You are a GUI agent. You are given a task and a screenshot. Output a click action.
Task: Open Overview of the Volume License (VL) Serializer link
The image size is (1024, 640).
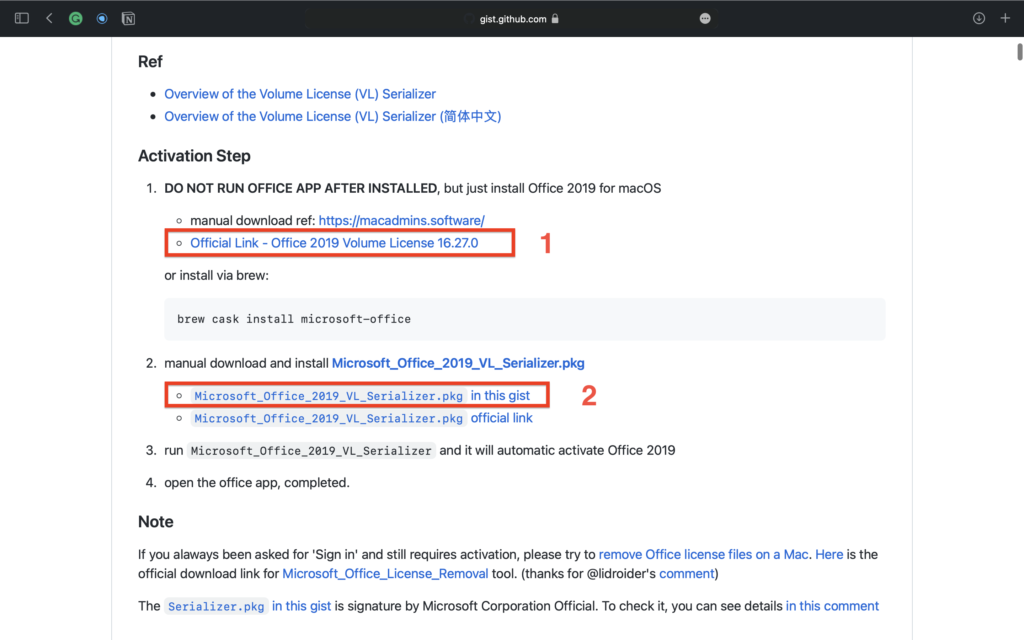[300, 94]
